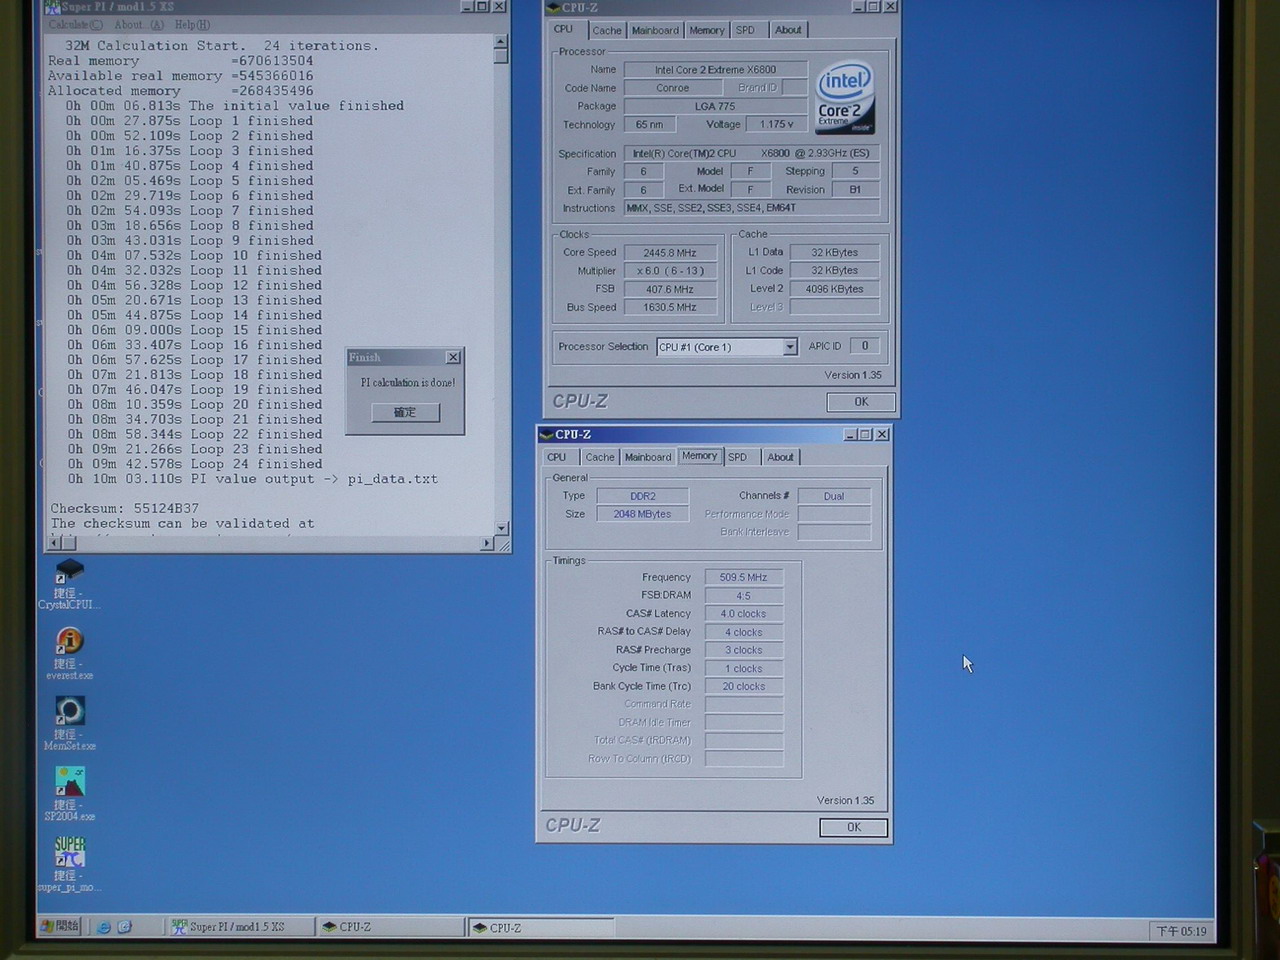
Task: Open the Help menu in Super PI
Action: point(192,24)
